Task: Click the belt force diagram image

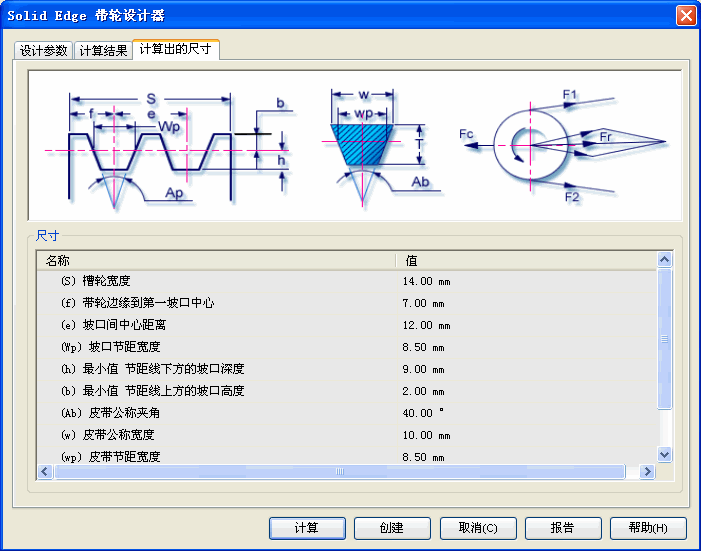Action: 565,145
